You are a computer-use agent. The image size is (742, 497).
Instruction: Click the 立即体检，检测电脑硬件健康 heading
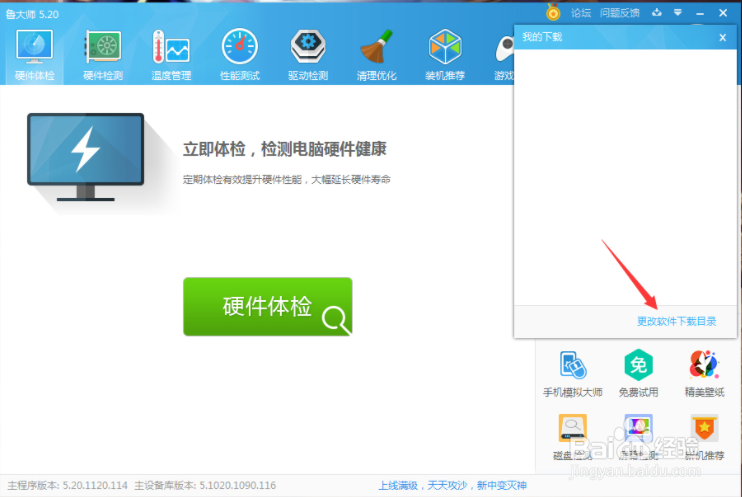tap(284, 149)
